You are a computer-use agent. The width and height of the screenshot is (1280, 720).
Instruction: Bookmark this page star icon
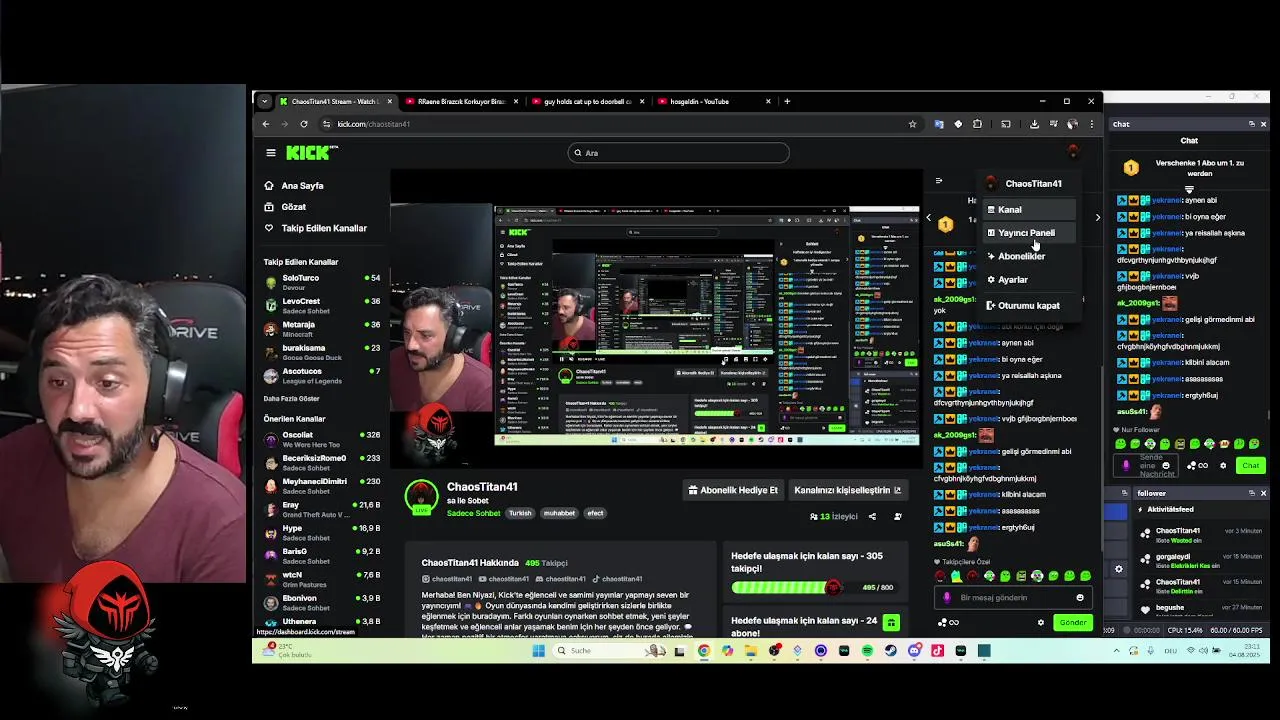[x=912, y=124]
